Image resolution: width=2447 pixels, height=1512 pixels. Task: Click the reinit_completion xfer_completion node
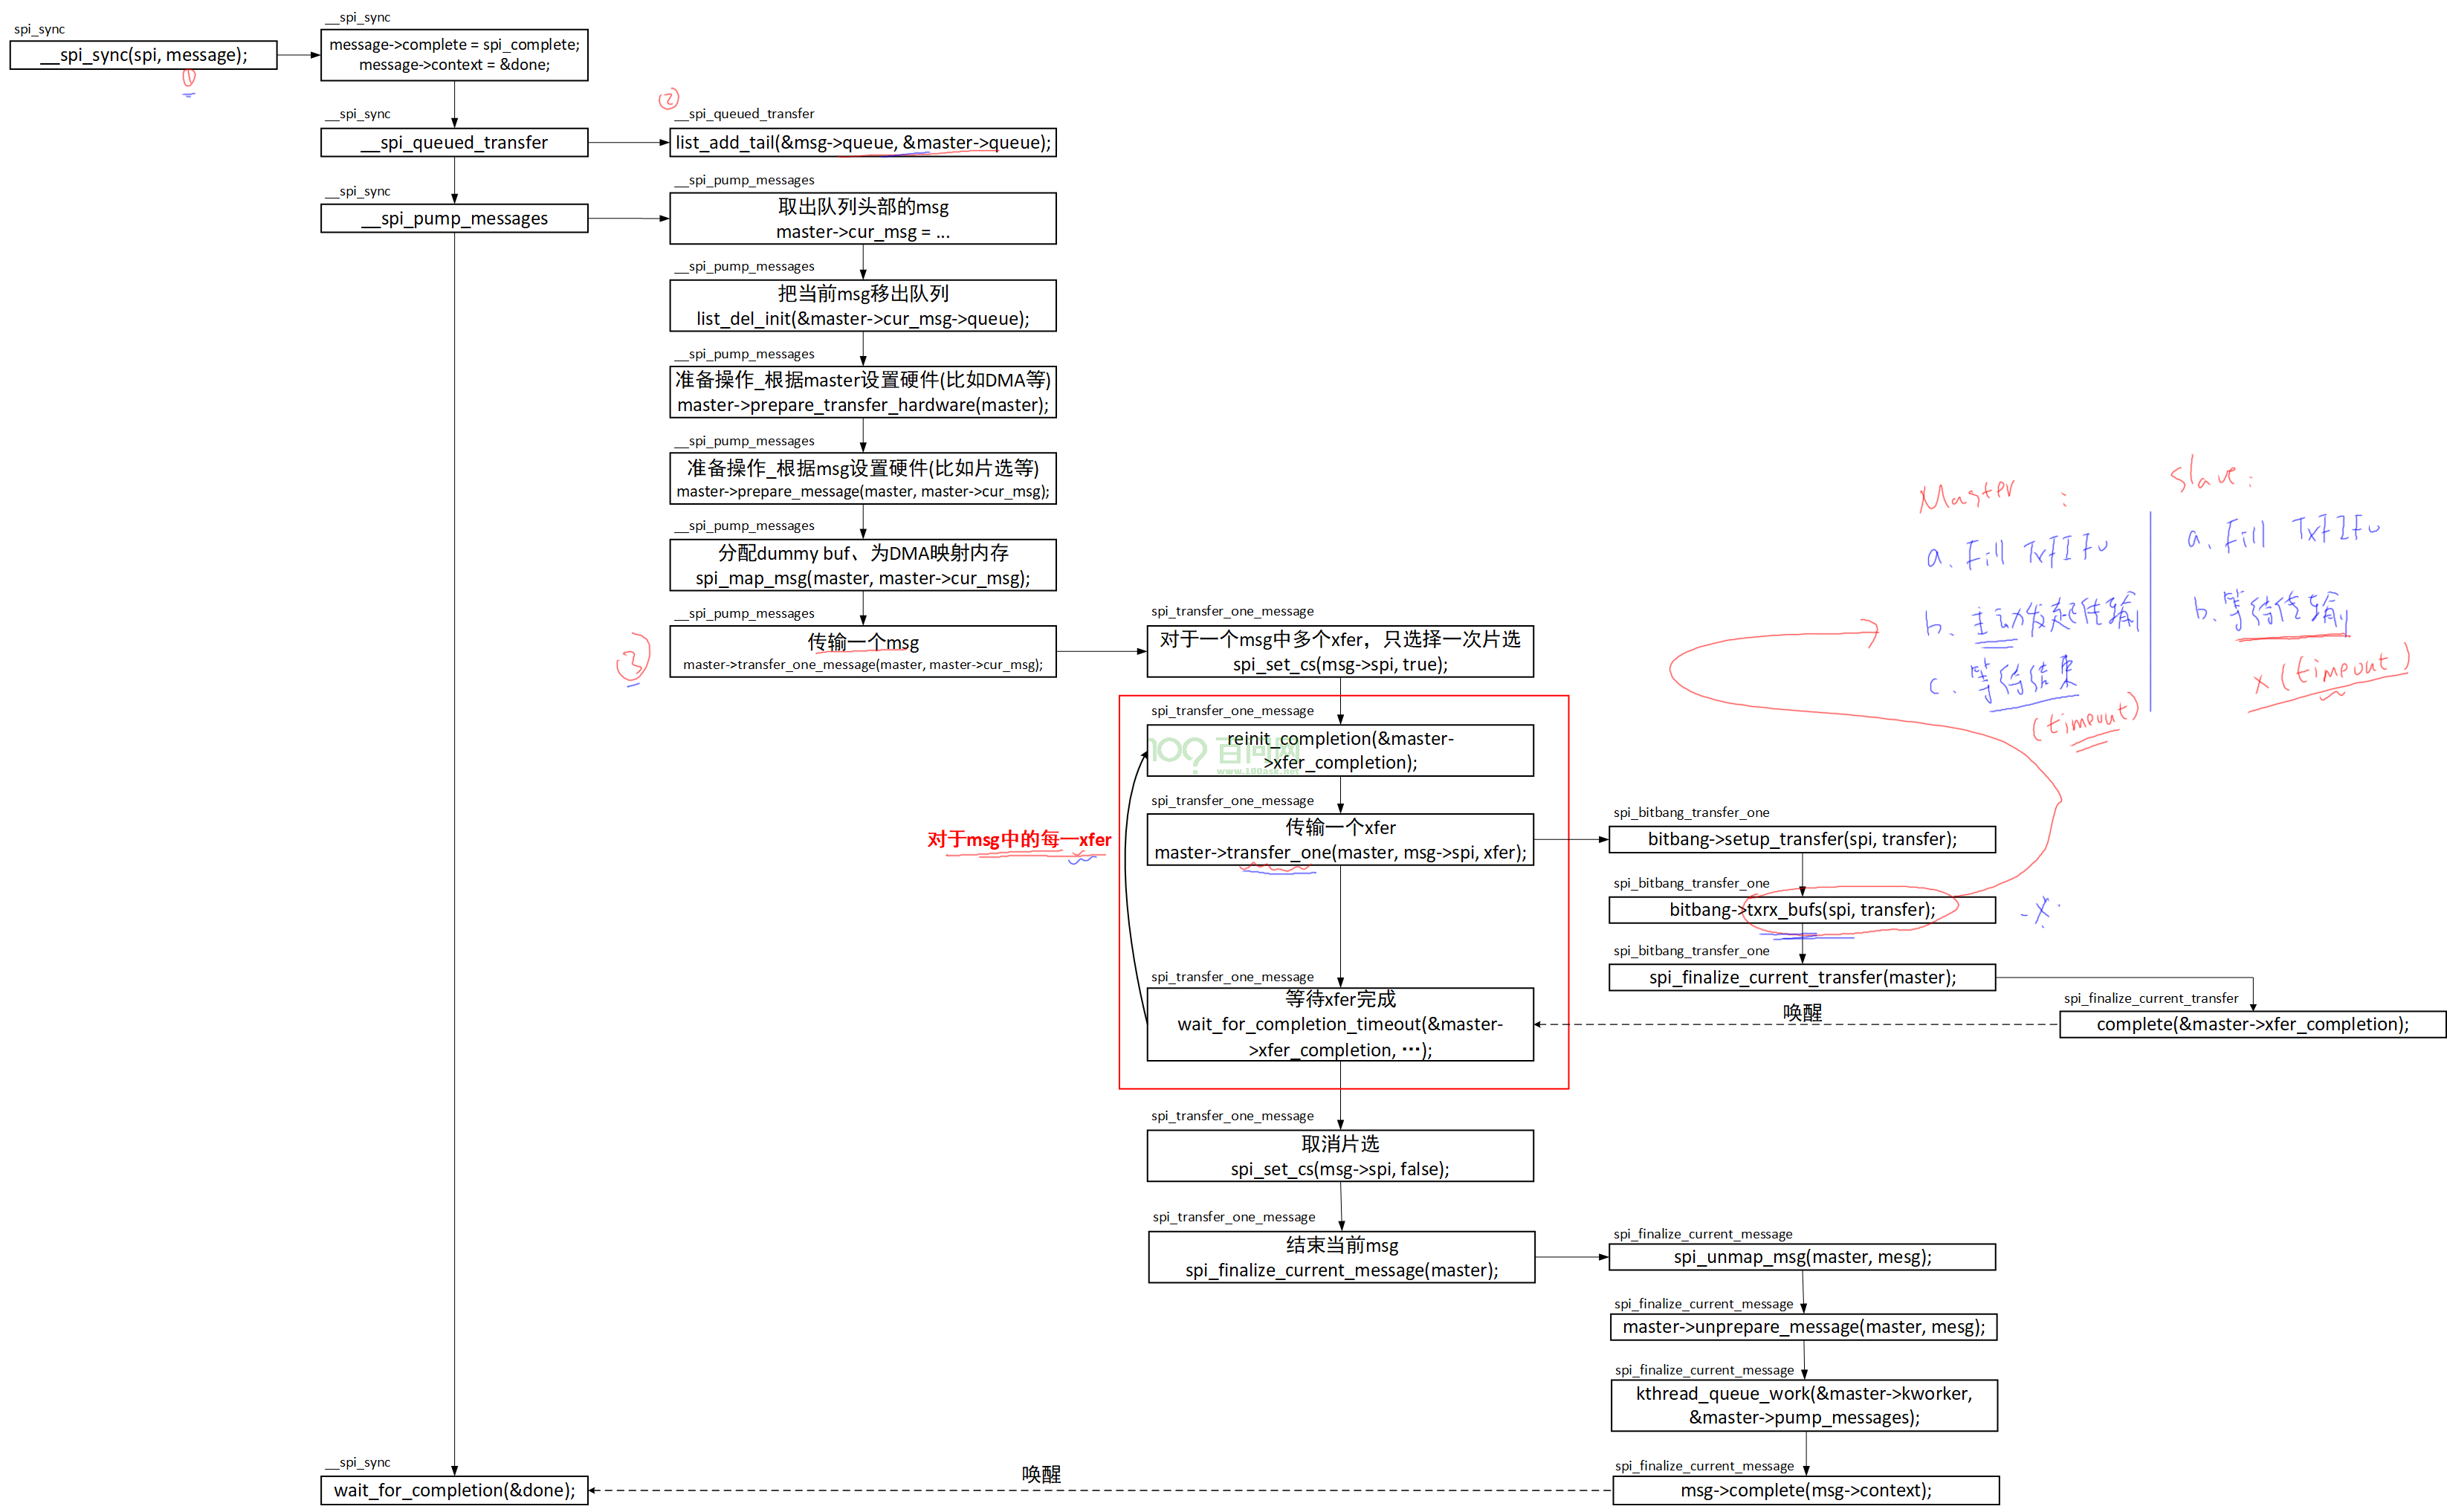[x=1340, y=750]
